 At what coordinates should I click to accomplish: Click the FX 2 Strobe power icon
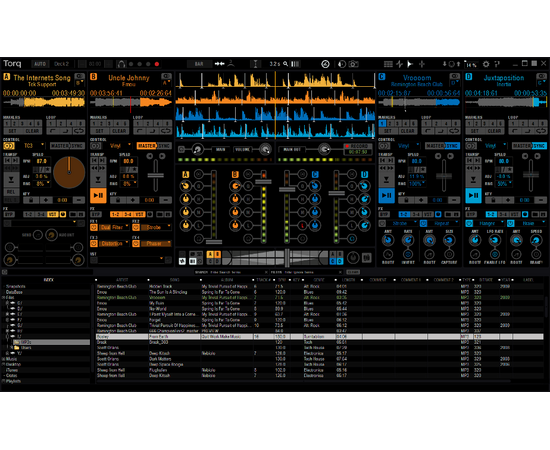click(x=136, y=227)
